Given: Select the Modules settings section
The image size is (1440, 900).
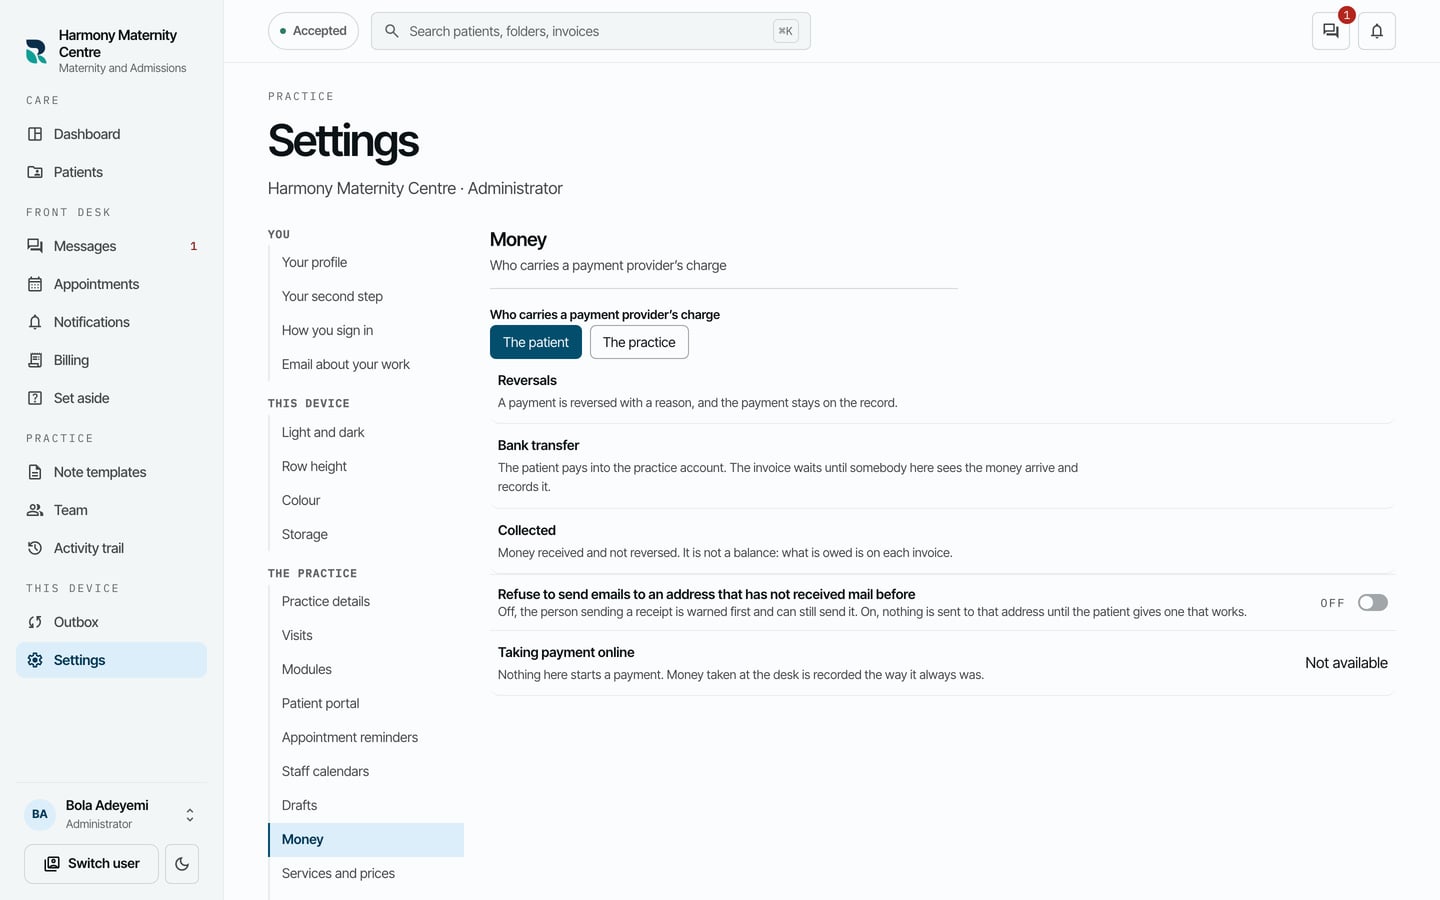Looking at the screenshot, I should coord(366,669).
